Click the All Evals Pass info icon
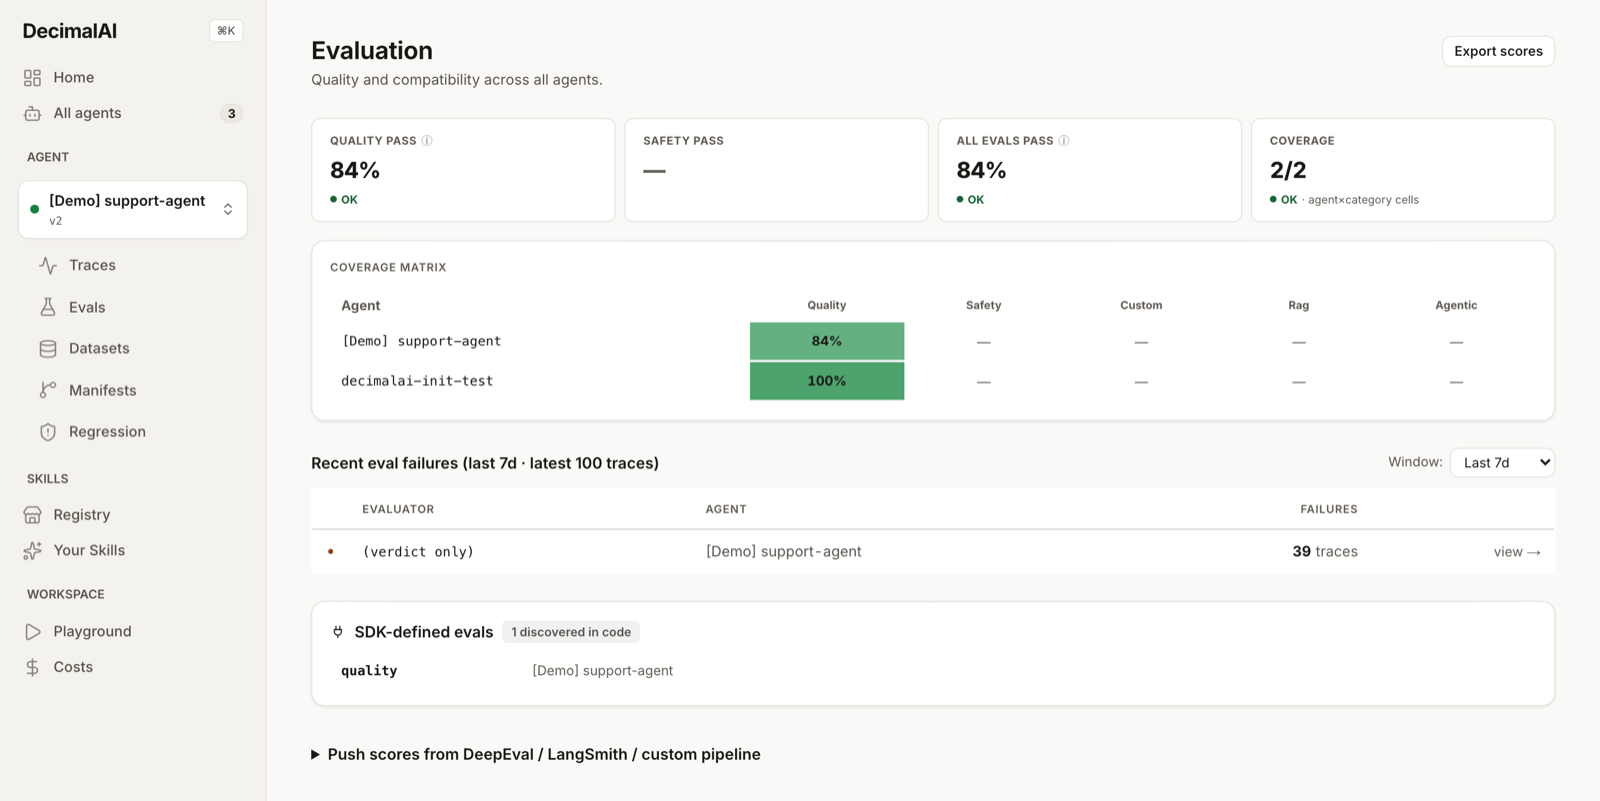The image size is (1600, 801). click(x=1064, y=141)
